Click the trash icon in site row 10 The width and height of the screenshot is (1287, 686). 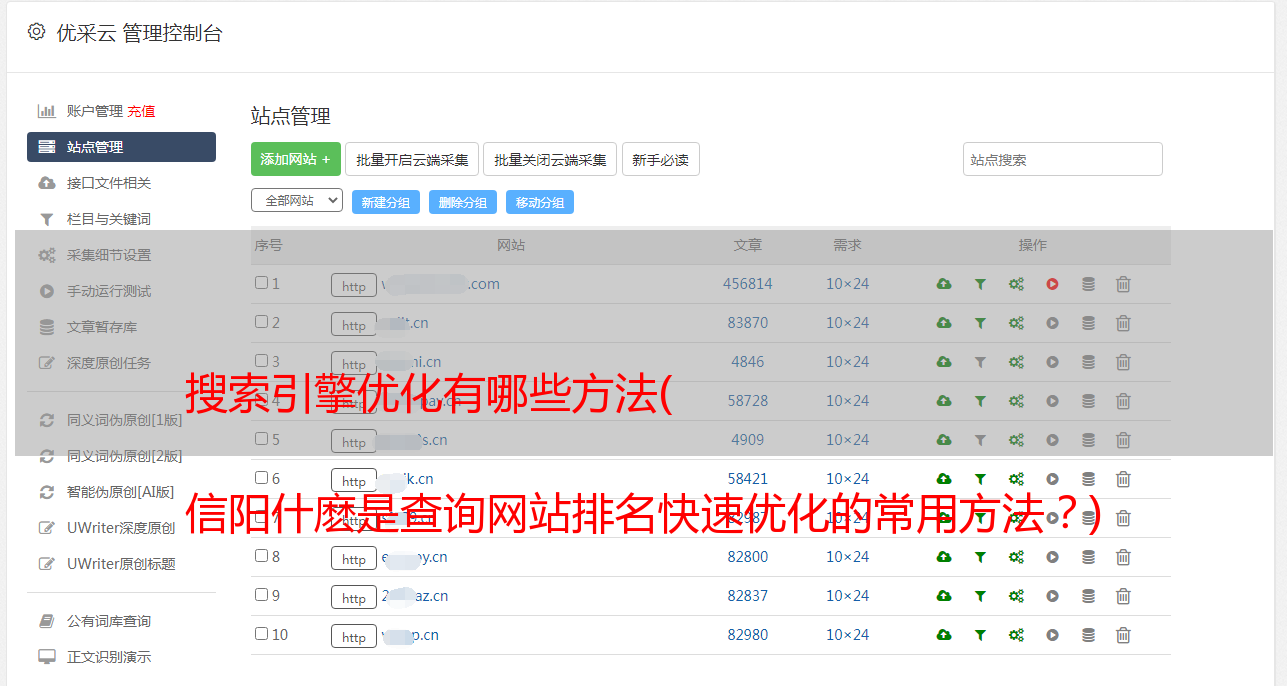[1123, 635]
